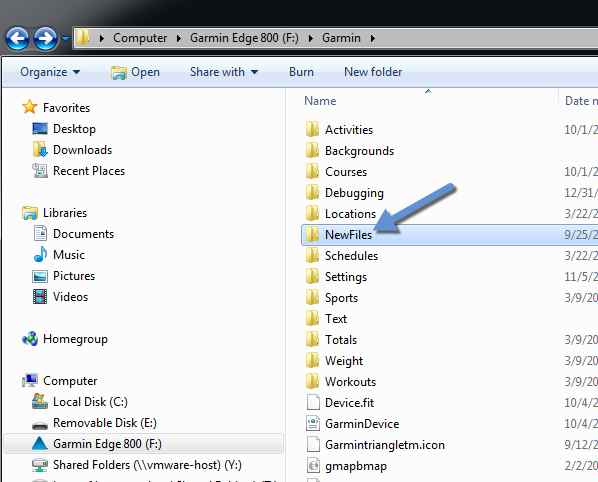Click the GarminDevice file icon
Screen dimensions: 598x482
[313, 423]
